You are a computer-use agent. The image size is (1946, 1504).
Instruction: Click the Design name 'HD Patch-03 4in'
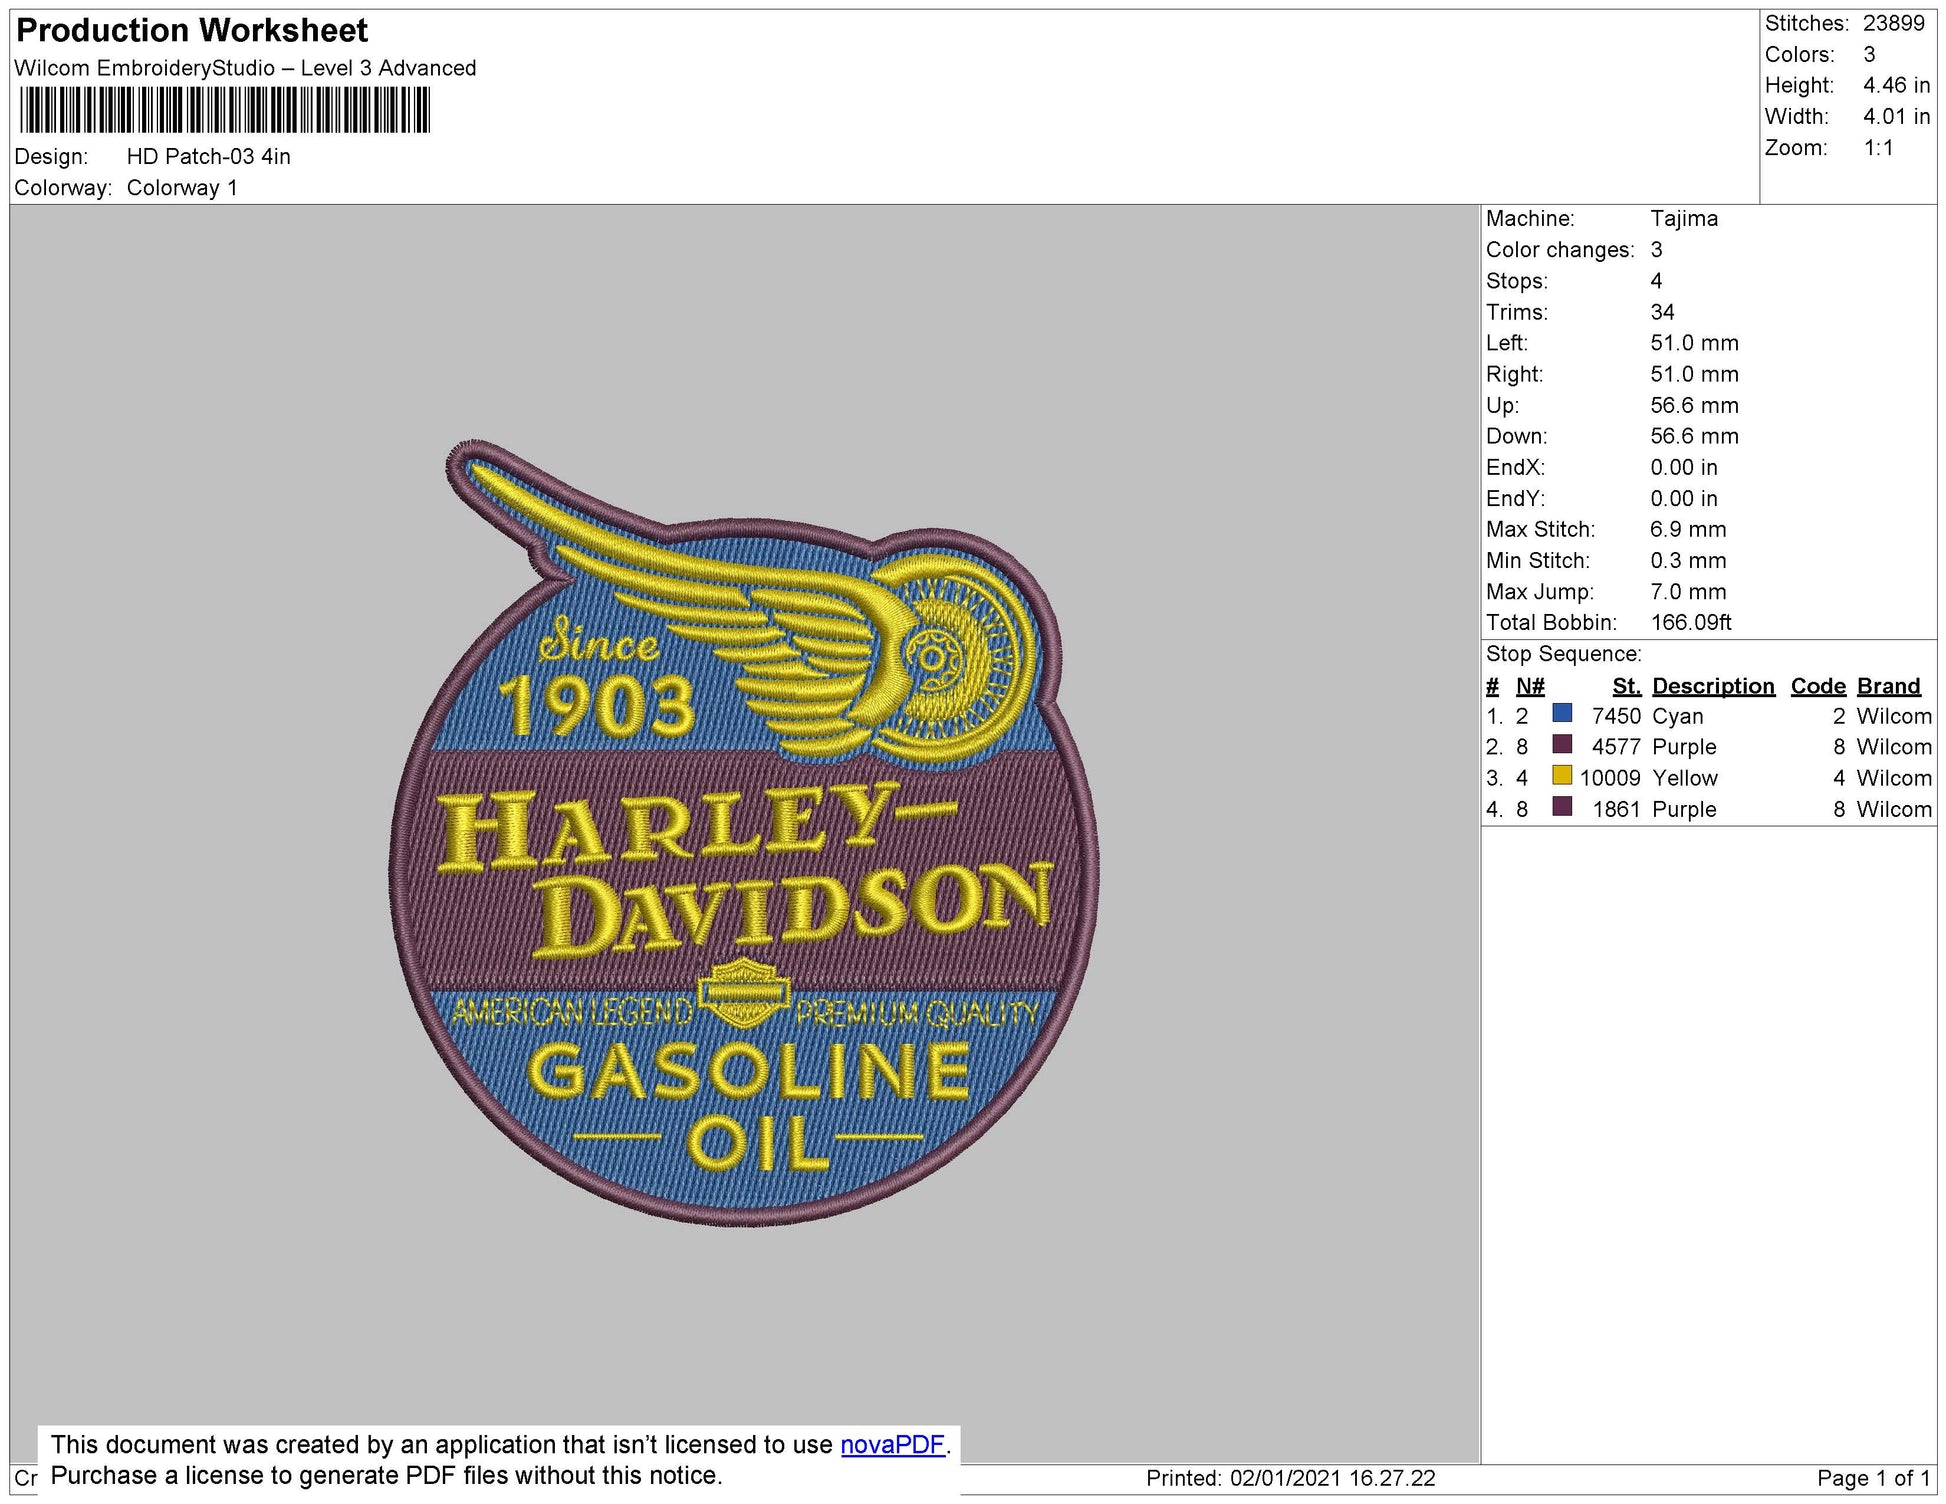pyautogui.click(x=210, y=156)
